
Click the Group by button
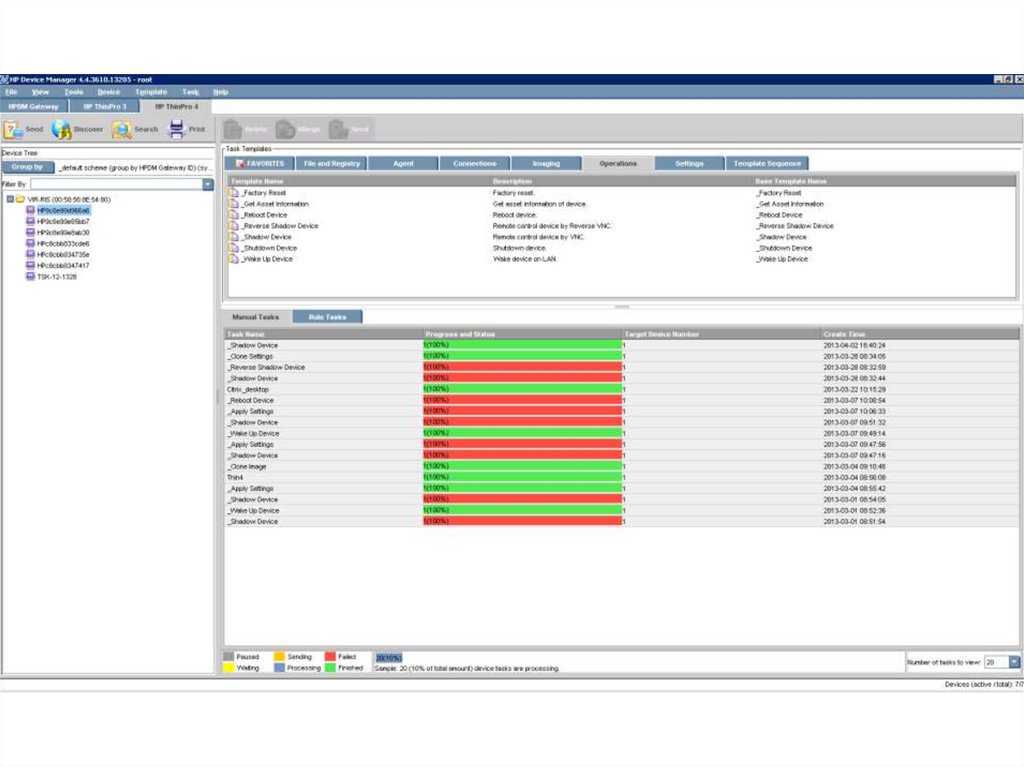pos(27,167)
